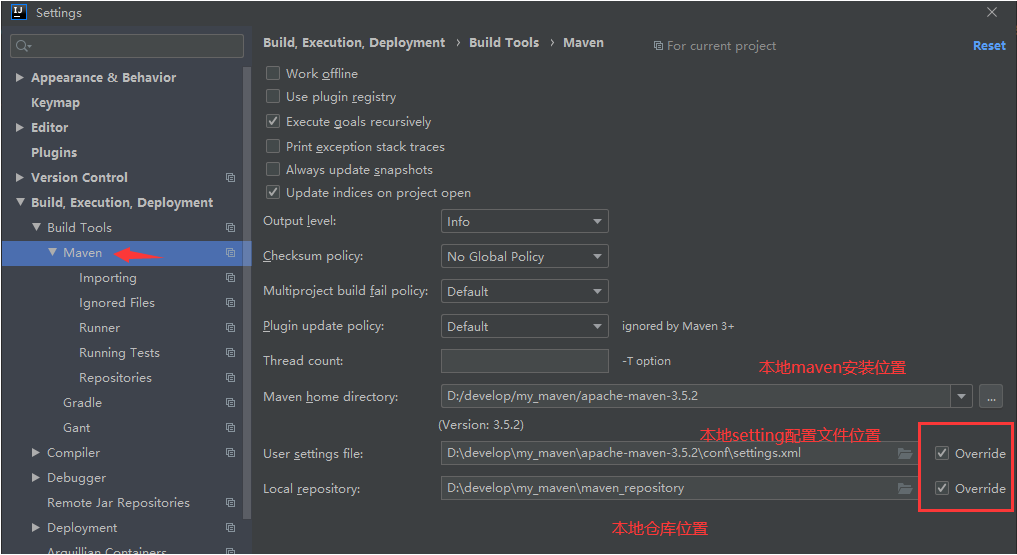Click the project-scope icon beside Compiler

tap(230, 453)
